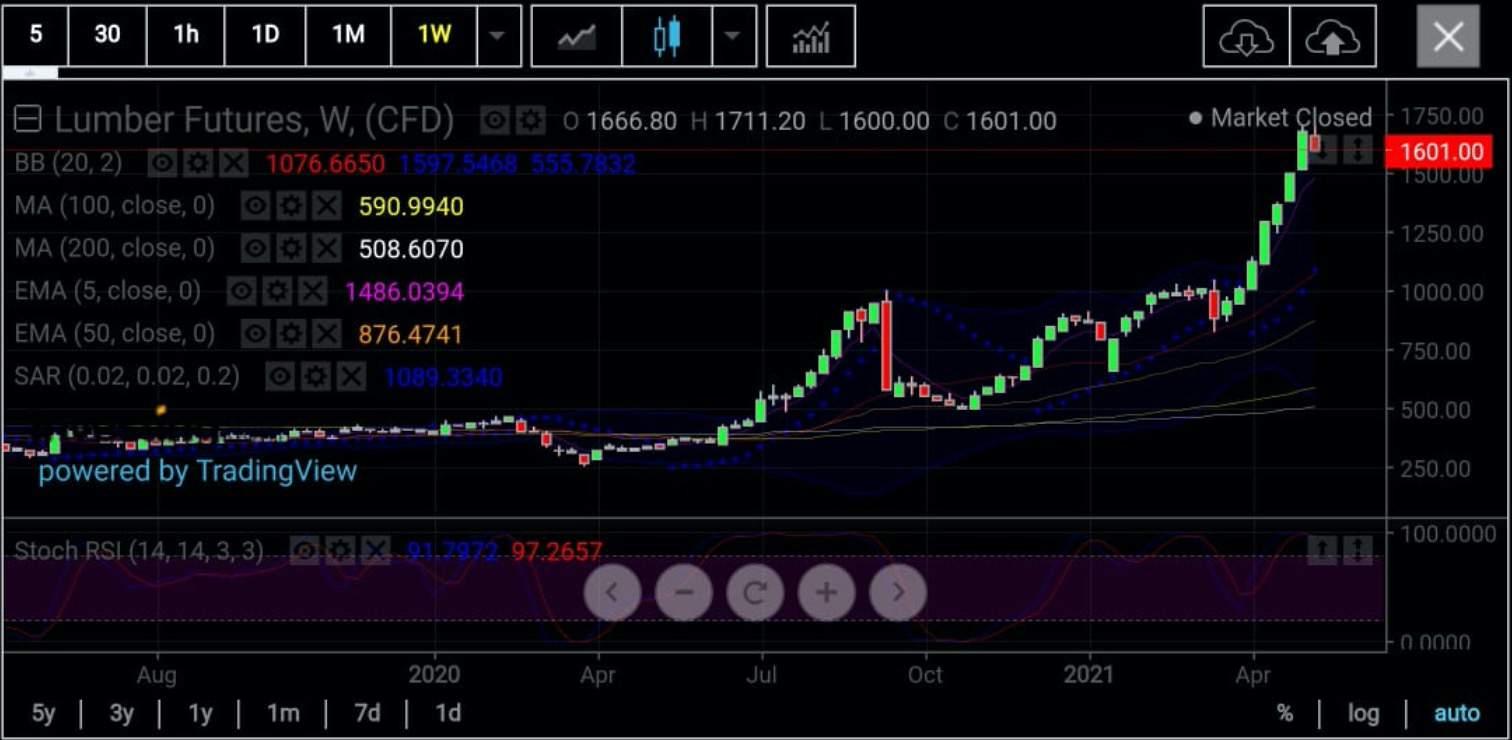Open the indicators chart button

(811, 36)
